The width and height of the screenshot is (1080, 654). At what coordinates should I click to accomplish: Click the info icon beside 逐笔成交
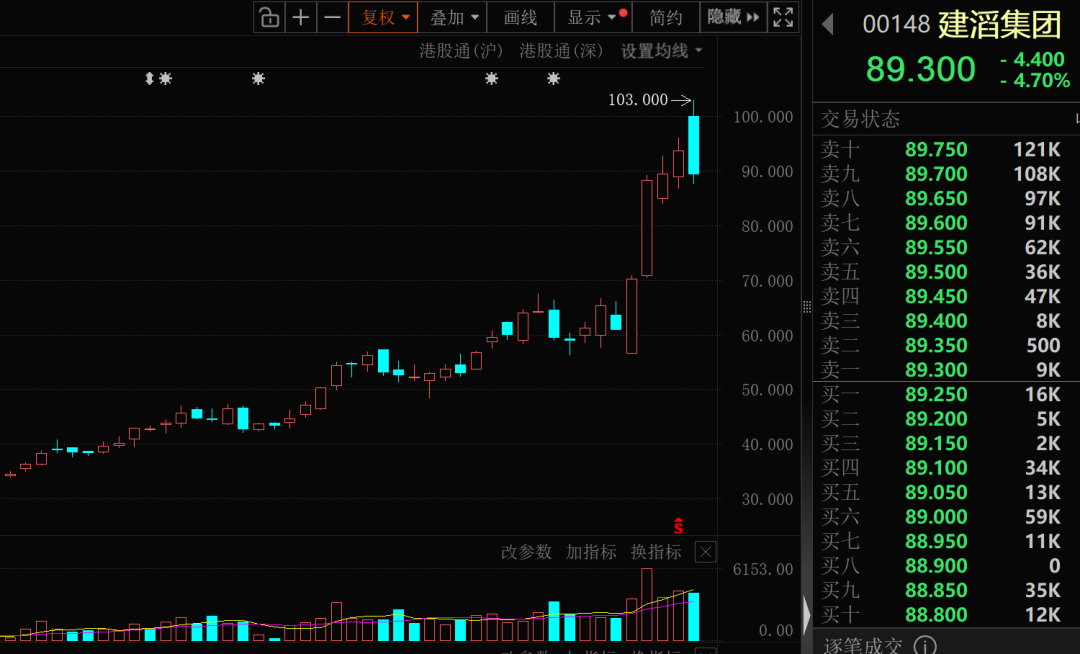[924, 646]
